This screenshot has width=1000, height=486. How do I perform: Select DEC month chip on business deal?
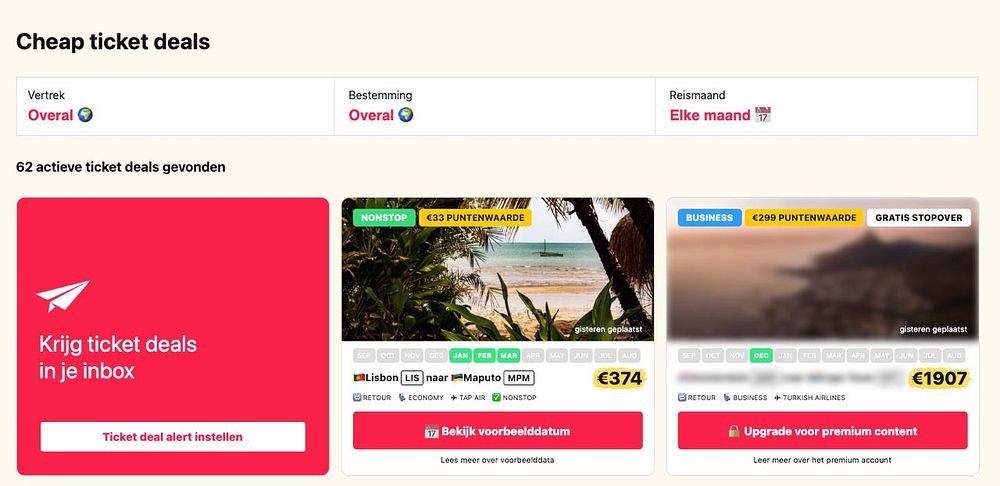click(761, 355)
